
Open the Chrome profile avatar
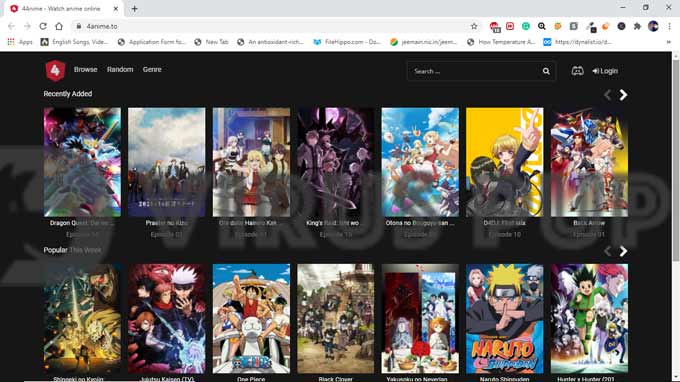[653, 26]
